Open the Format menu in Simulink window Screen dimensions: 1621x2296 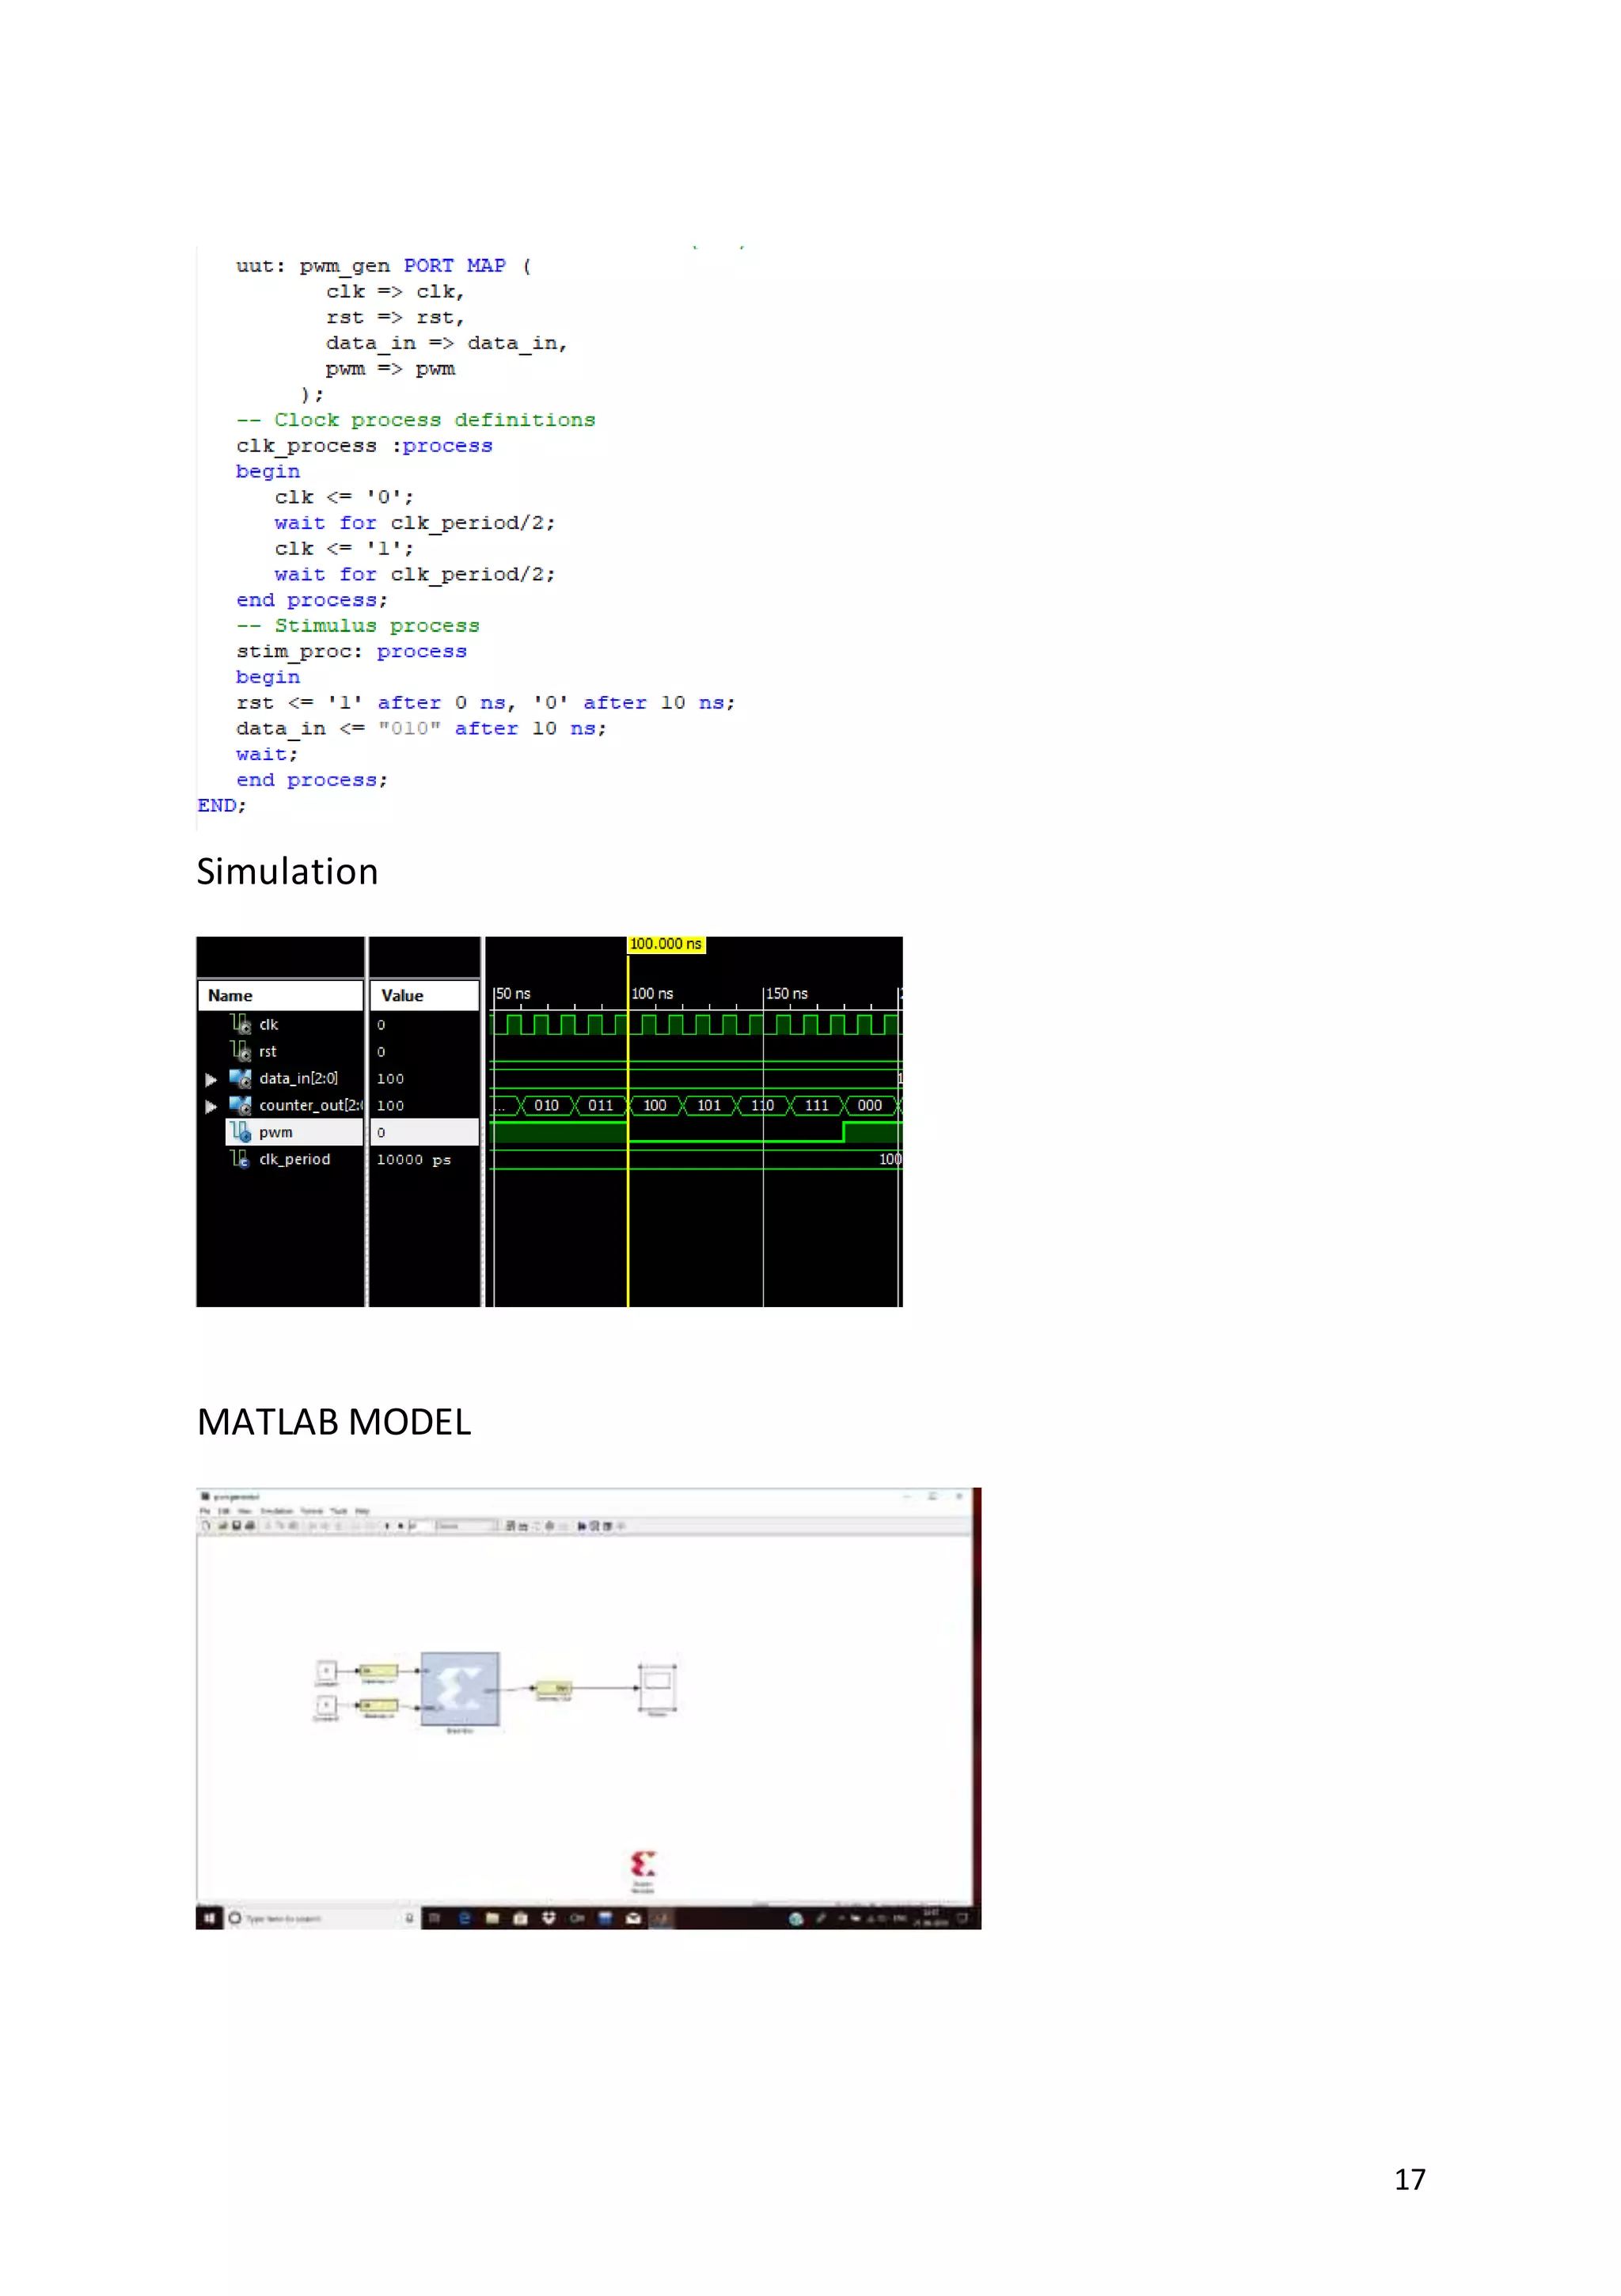coord(311,1511)
